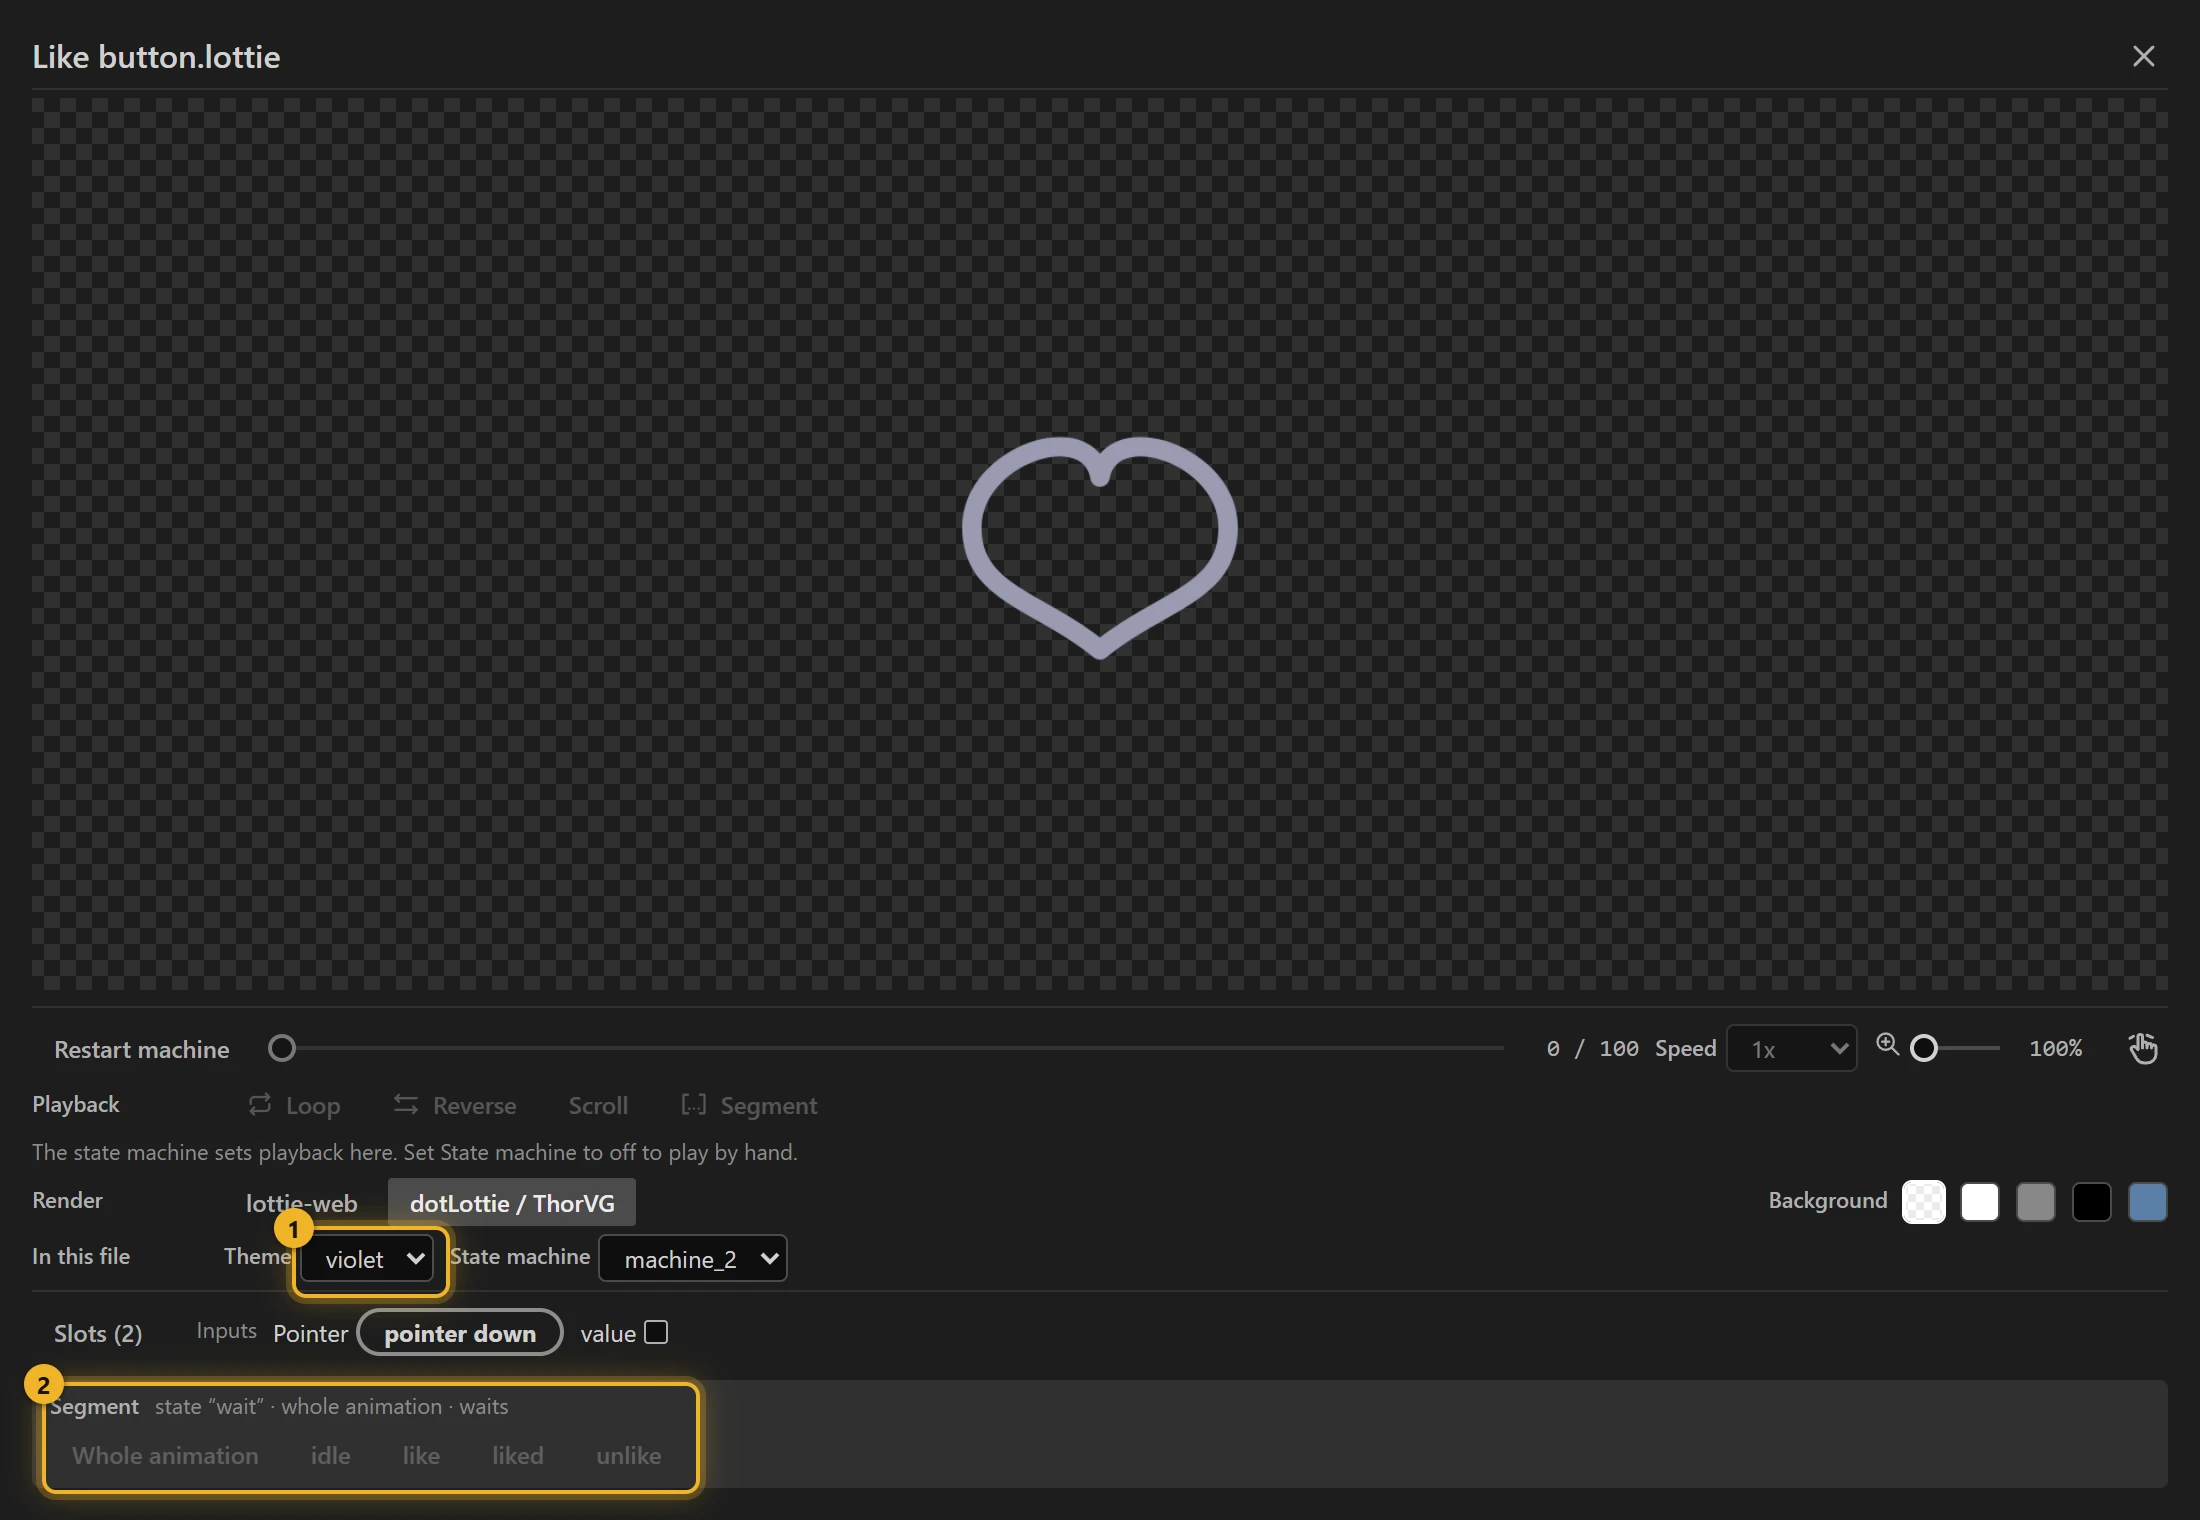The image size is (2200, 1520).
Task: Click the 100% zoom value
Action: 2055,1048
